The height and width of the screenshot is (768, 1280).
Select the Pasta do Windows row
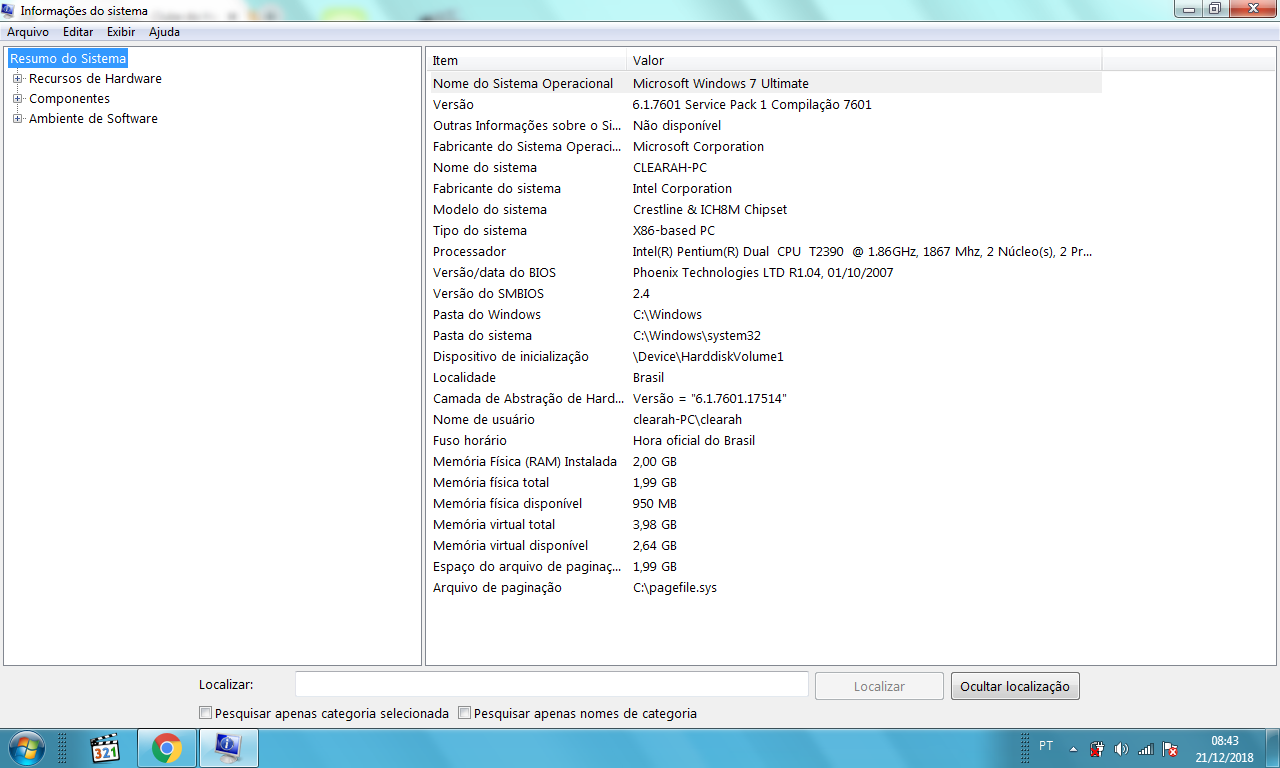(x=765, y=314)
